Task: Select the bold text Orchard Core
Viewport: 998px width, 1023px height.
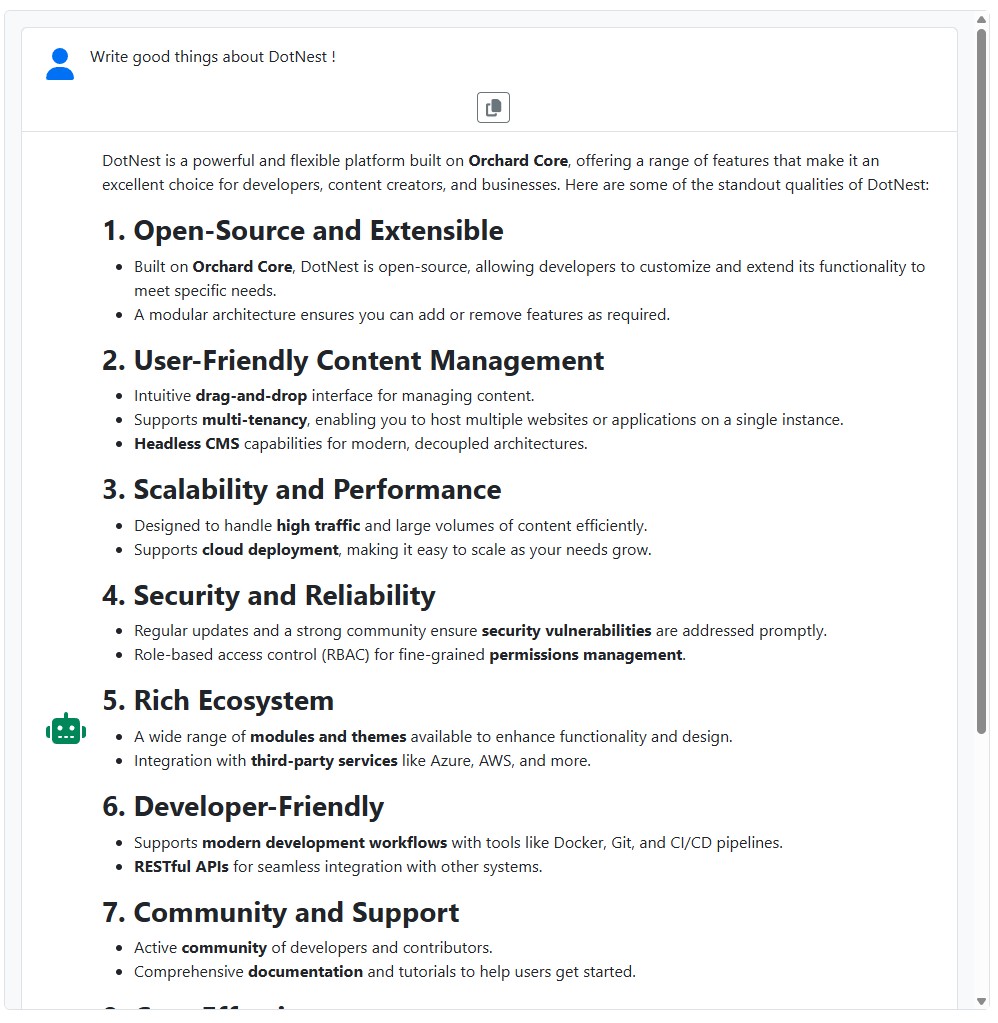Action: (518, 160)
